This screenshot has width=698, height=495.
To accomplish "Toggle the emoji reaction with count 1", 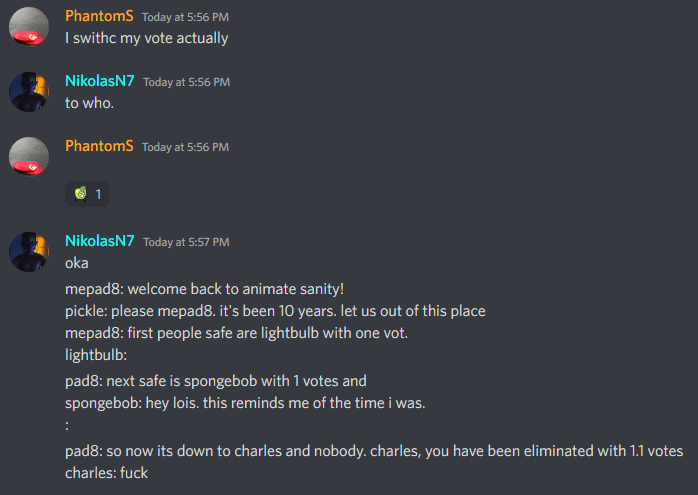I will [x=88, y=194].
